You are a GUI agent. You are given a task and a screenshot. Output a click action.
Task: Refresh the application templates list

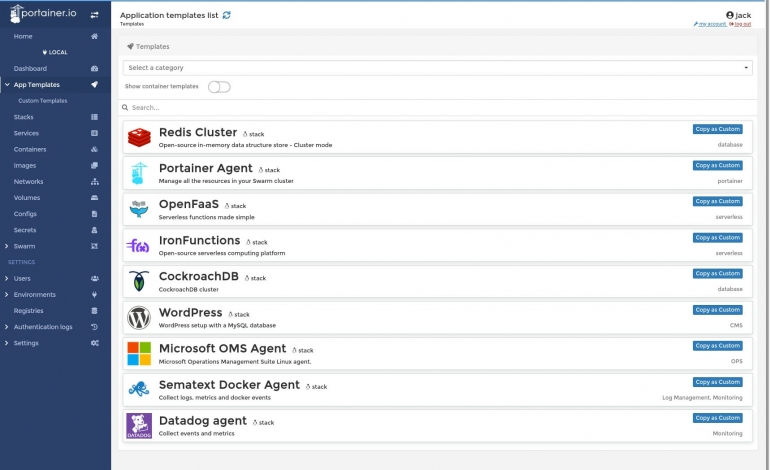pos(226,15)
